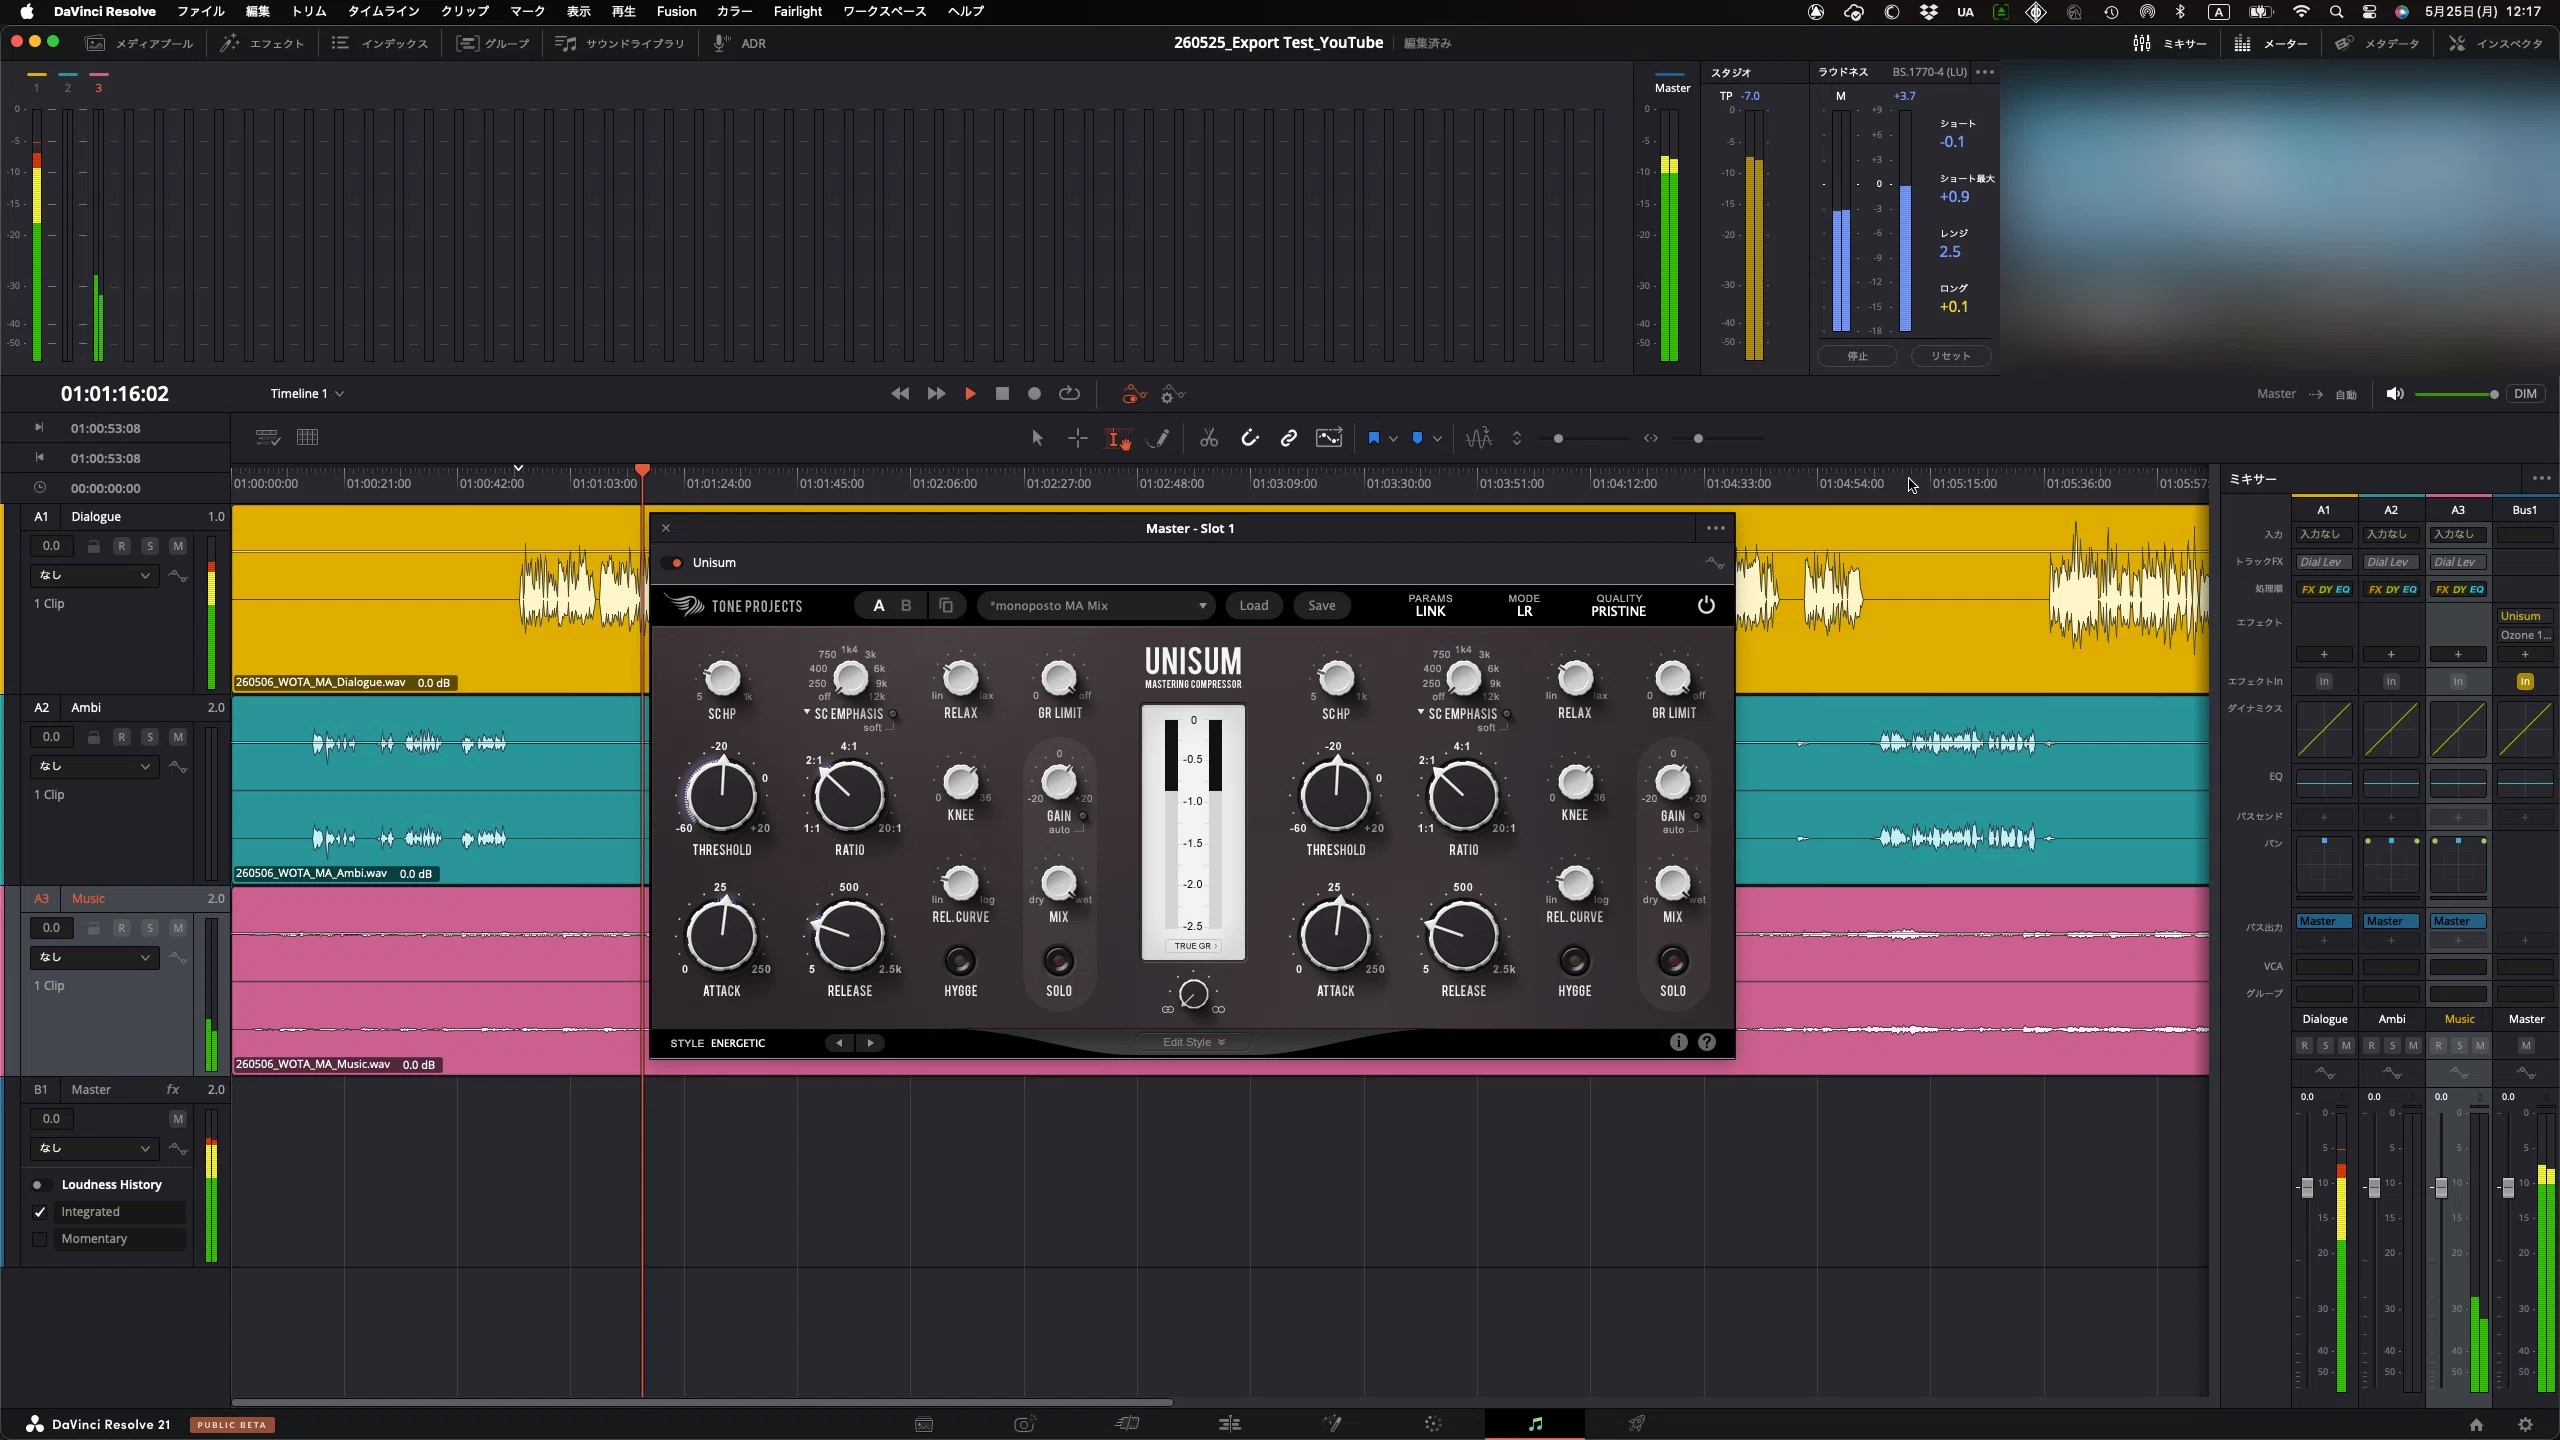Start playback with the play button
This screenshot has width=2560, height=1440.
click(x=969, y=394)
